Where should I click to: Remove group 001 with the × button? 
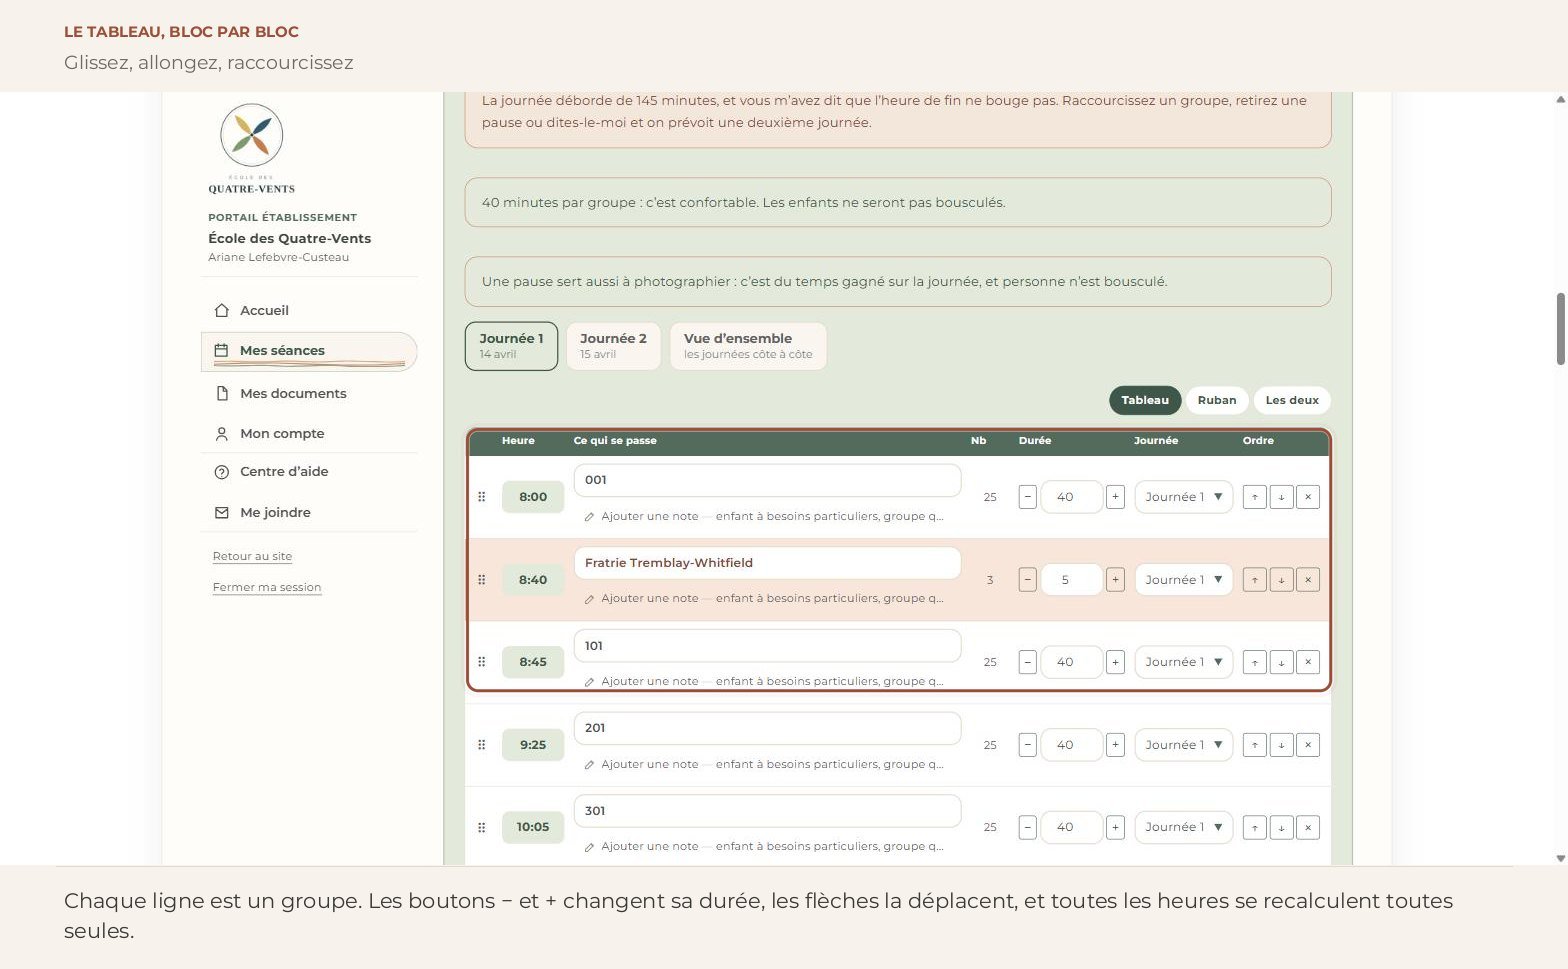coord(1308,497)
